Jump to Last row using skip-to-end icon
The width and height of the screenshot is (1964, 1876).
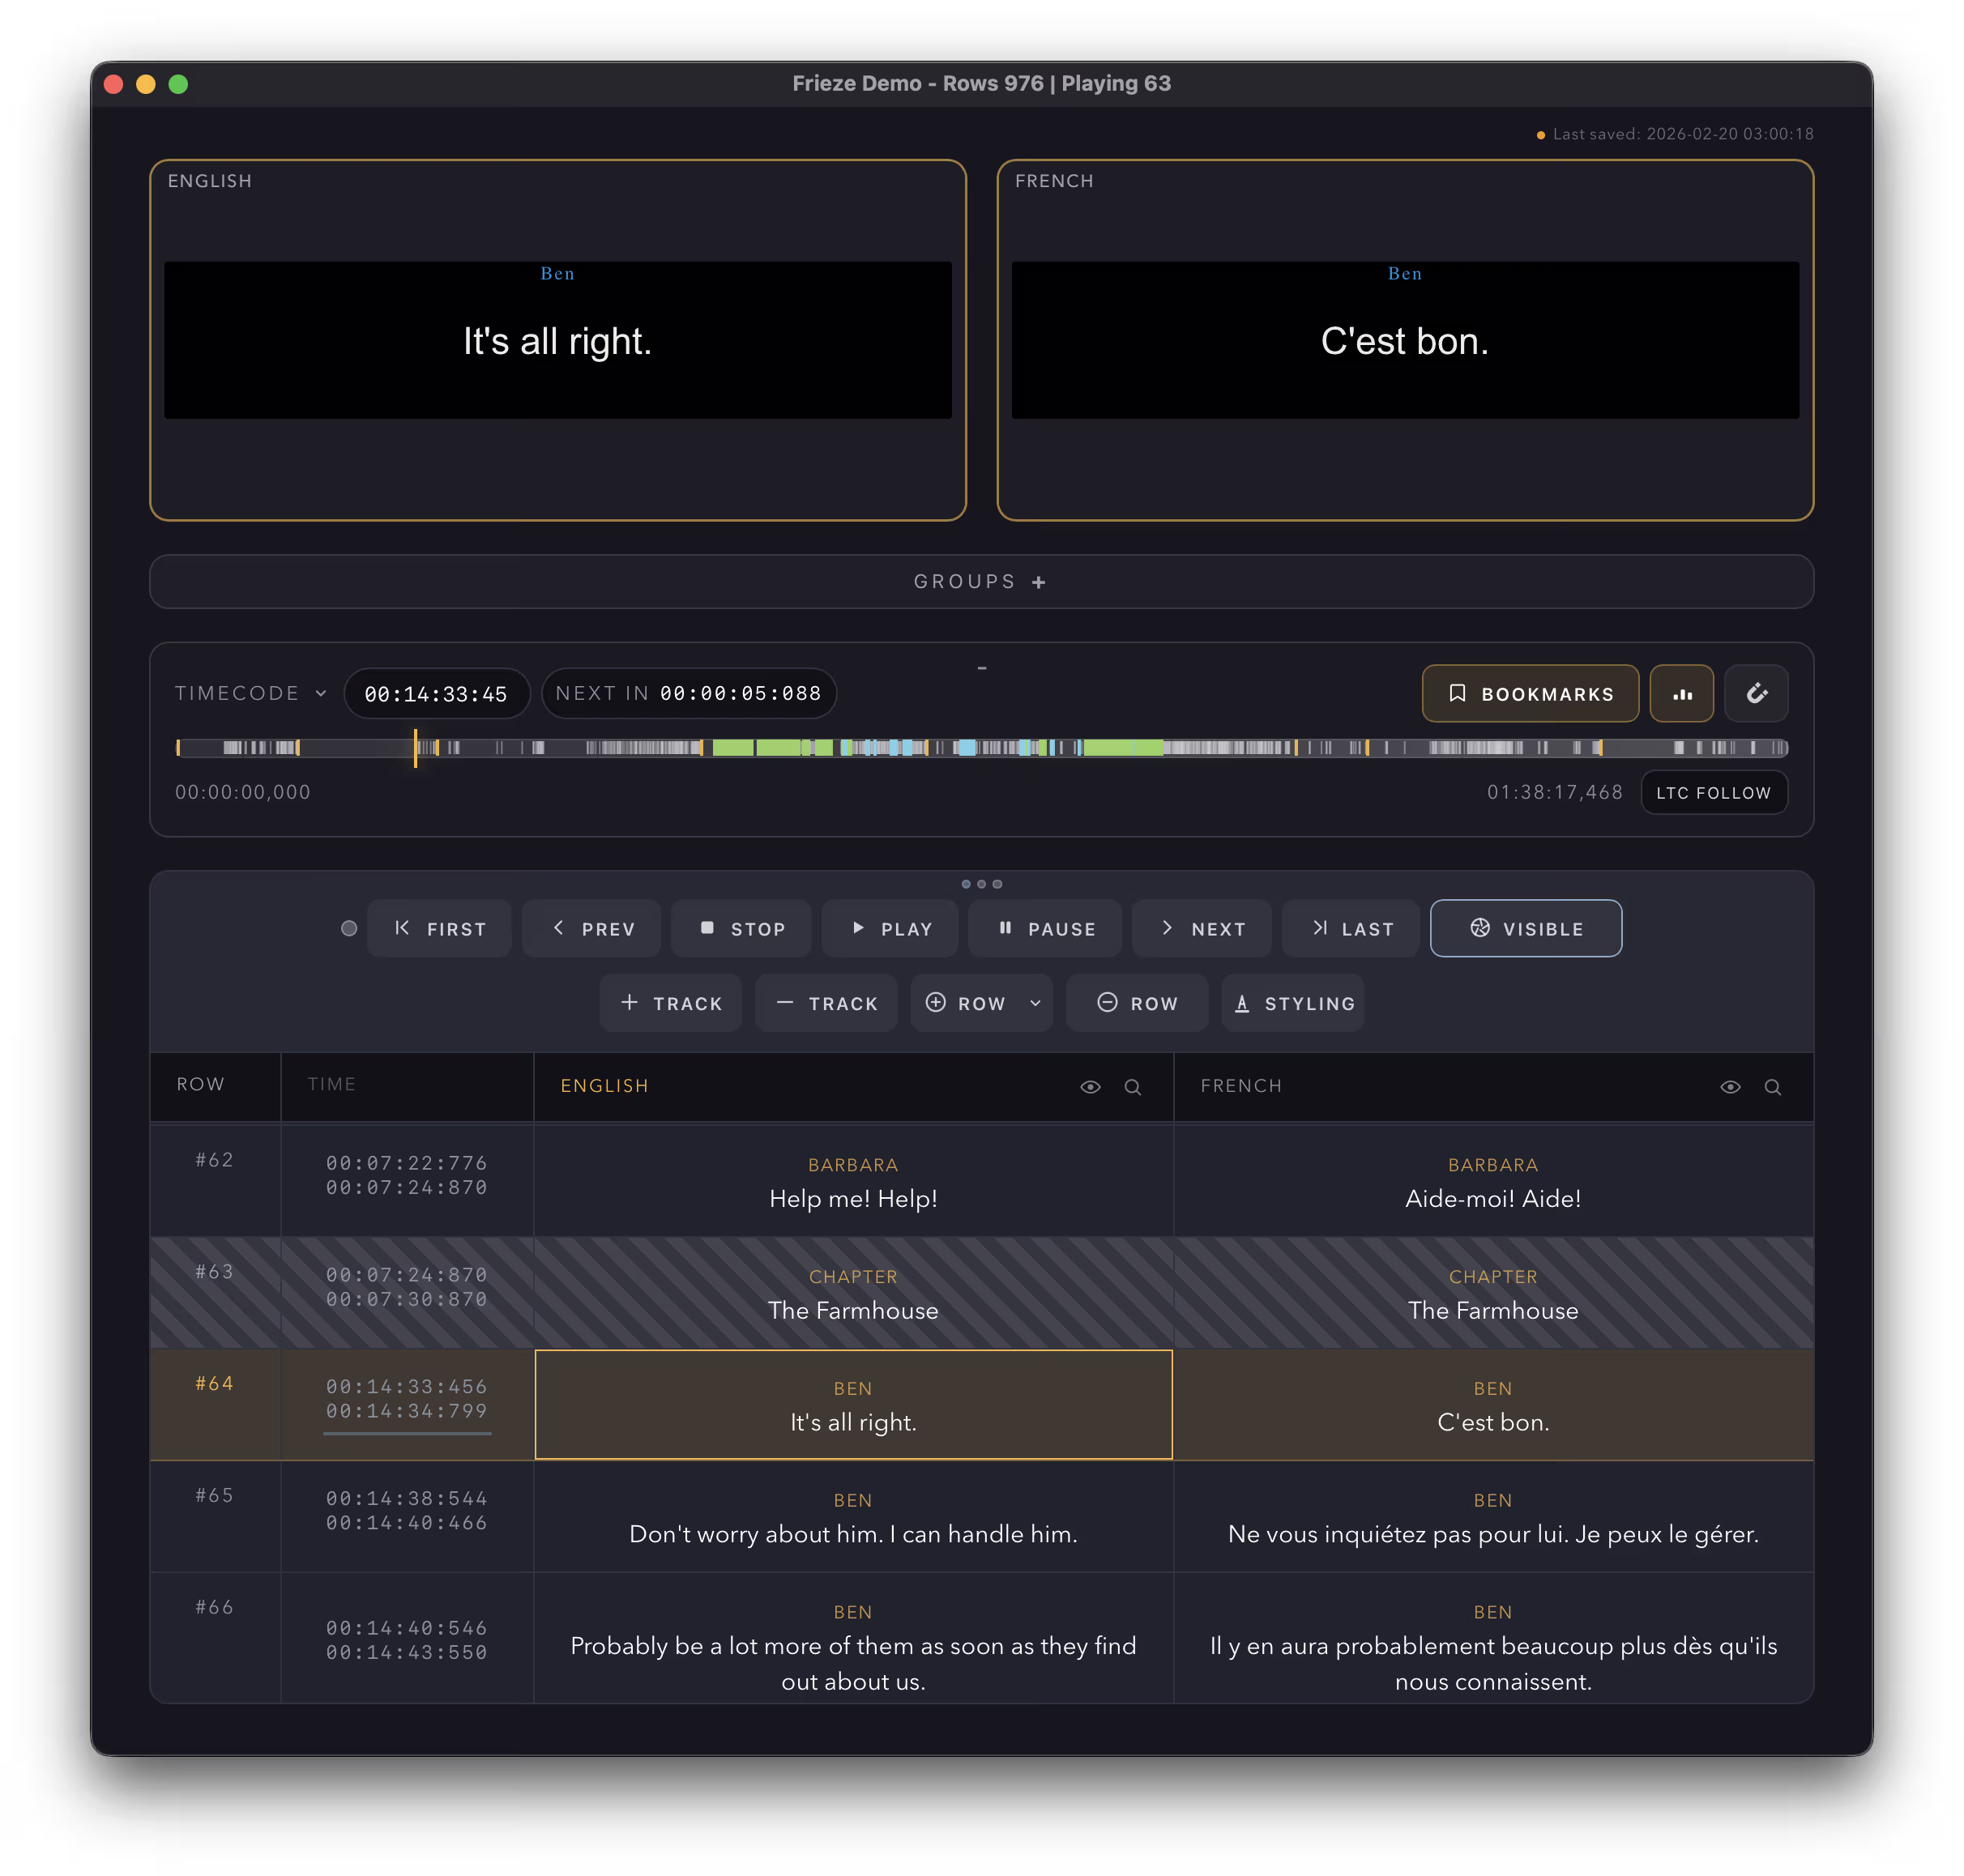1321,928
